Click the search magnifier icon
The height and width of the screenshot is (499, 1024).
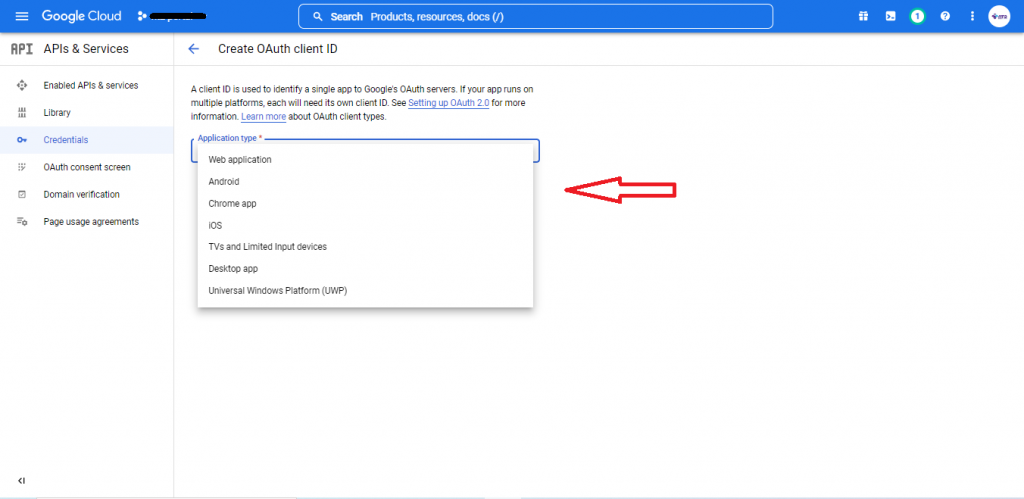point(318,16)
